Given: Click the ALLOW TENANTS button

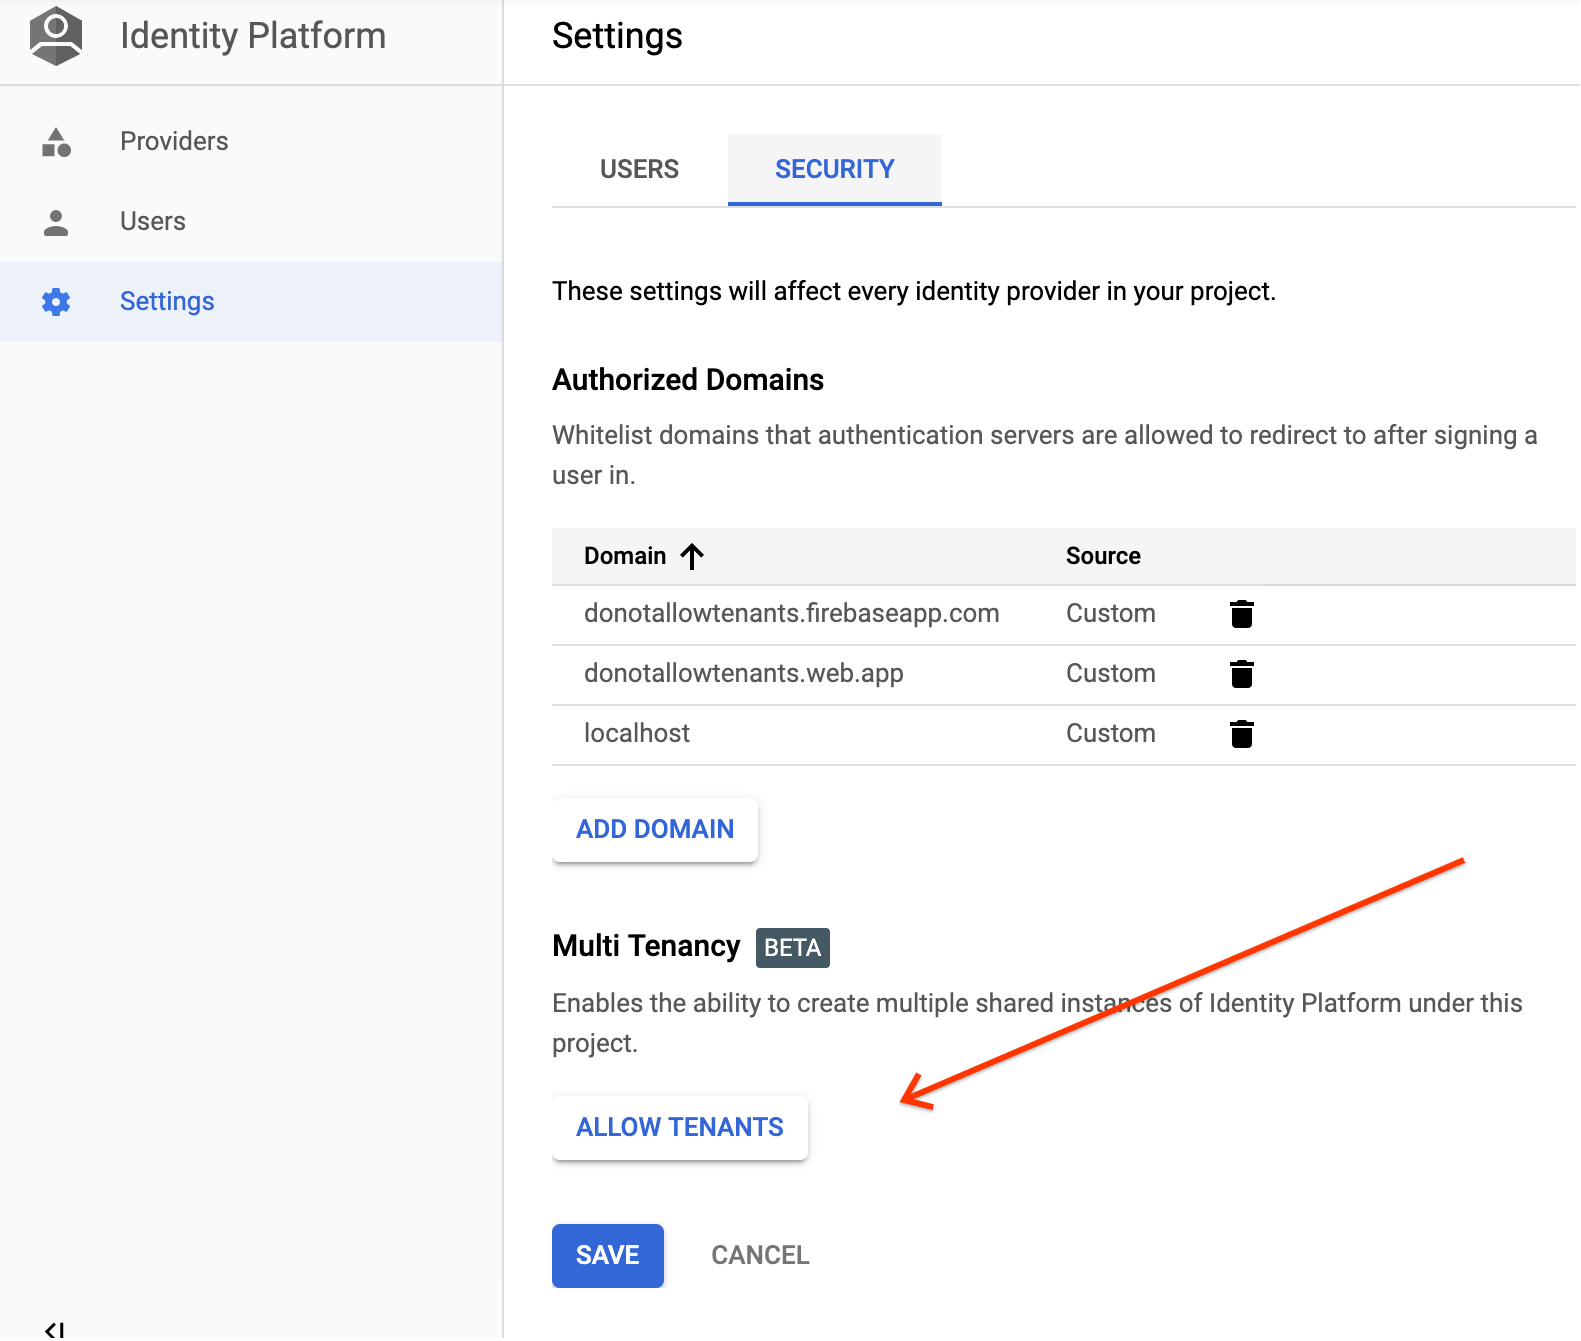Looking at the screenshot, I should tap(679, 1127).
